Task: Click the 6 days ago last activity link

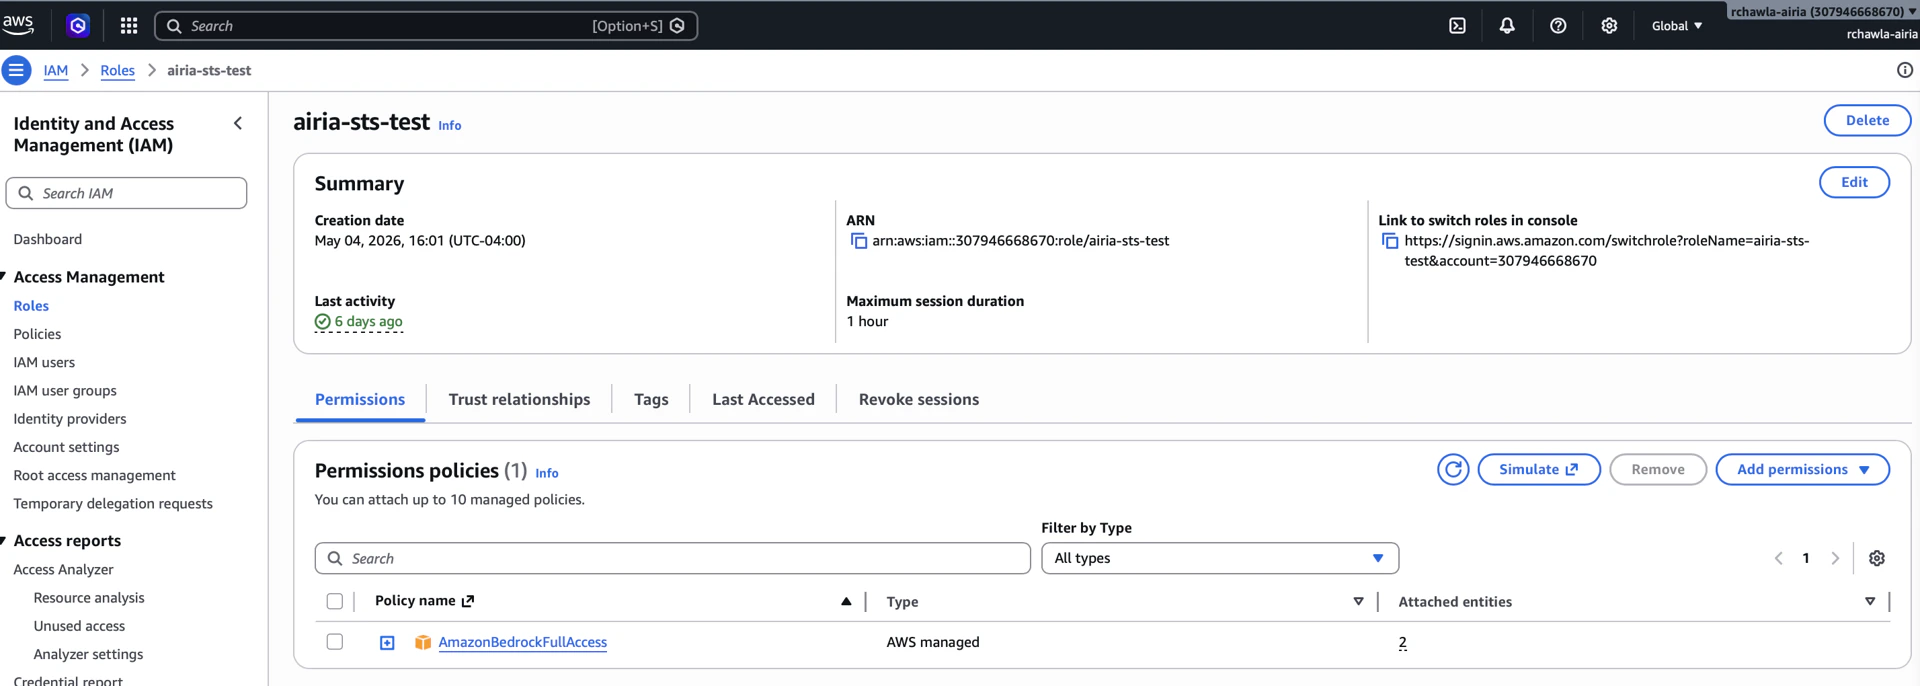Action: tap(368, 321)
